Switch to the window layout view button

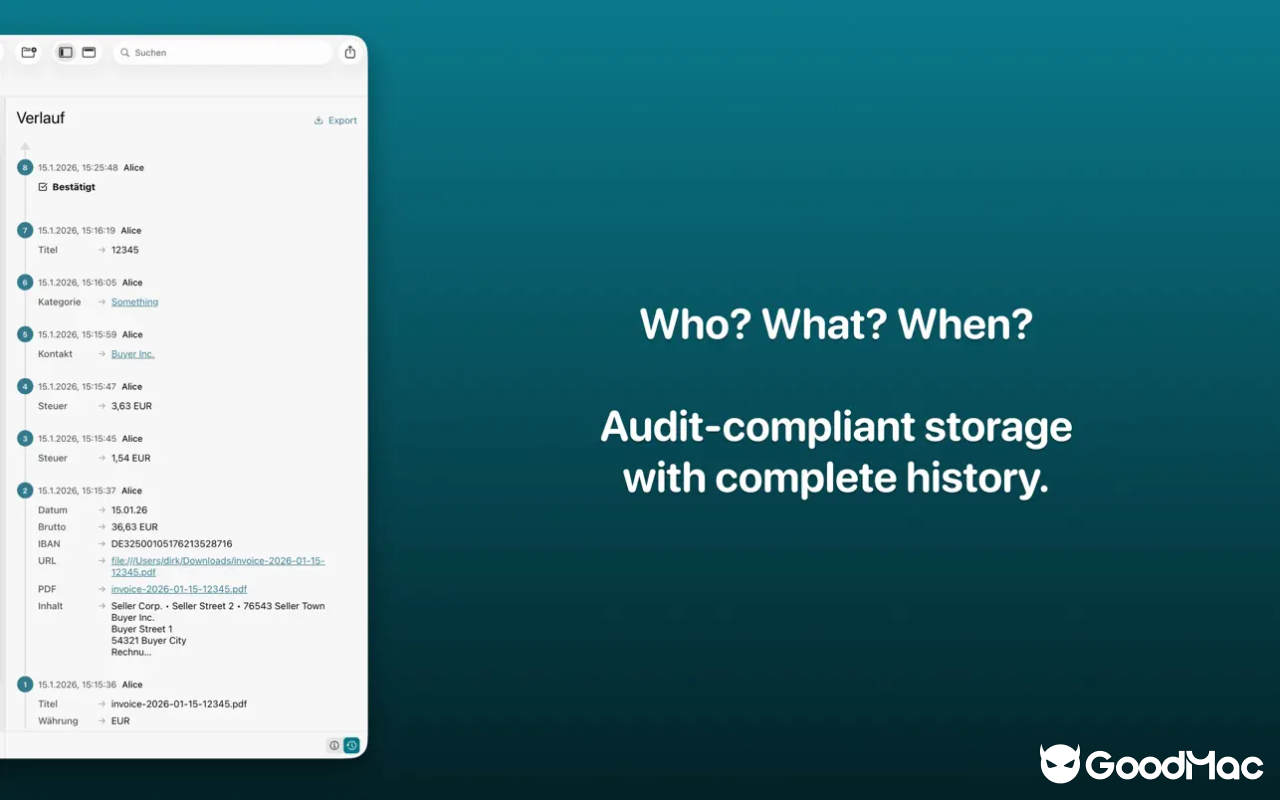pyautogui.click(x=89, y=52)
